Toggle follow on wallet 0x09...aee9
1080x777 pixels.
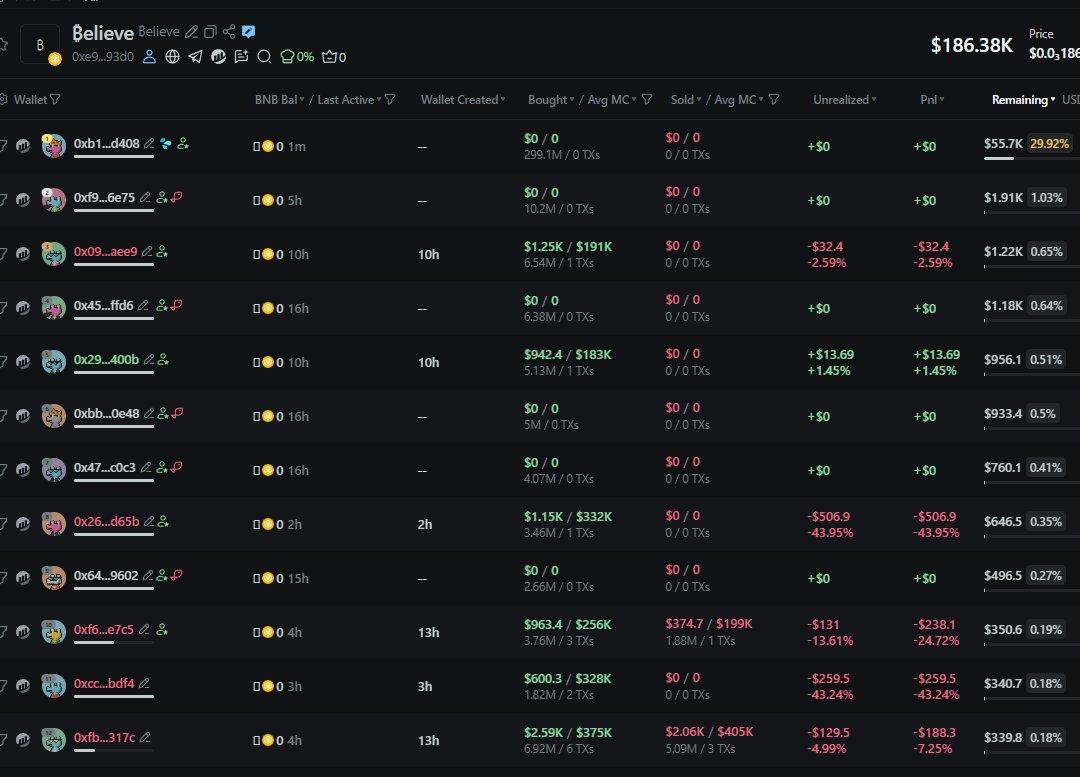point(162,252)
